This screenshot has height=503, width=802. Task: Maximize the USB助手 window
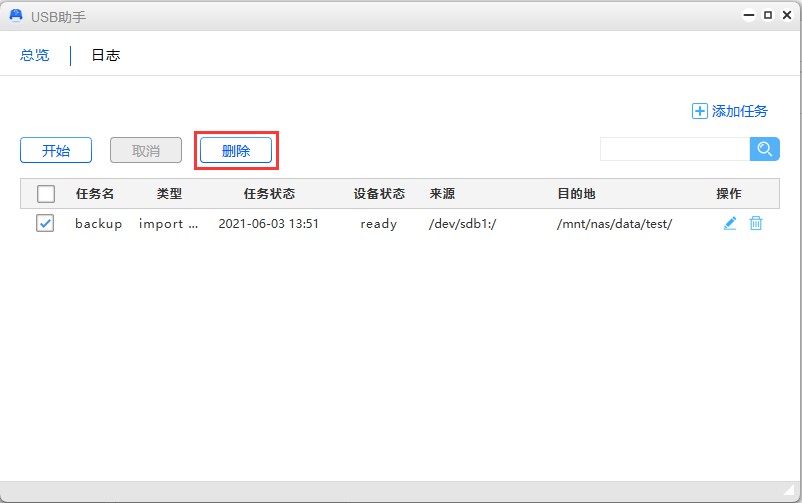coord(767,16)
